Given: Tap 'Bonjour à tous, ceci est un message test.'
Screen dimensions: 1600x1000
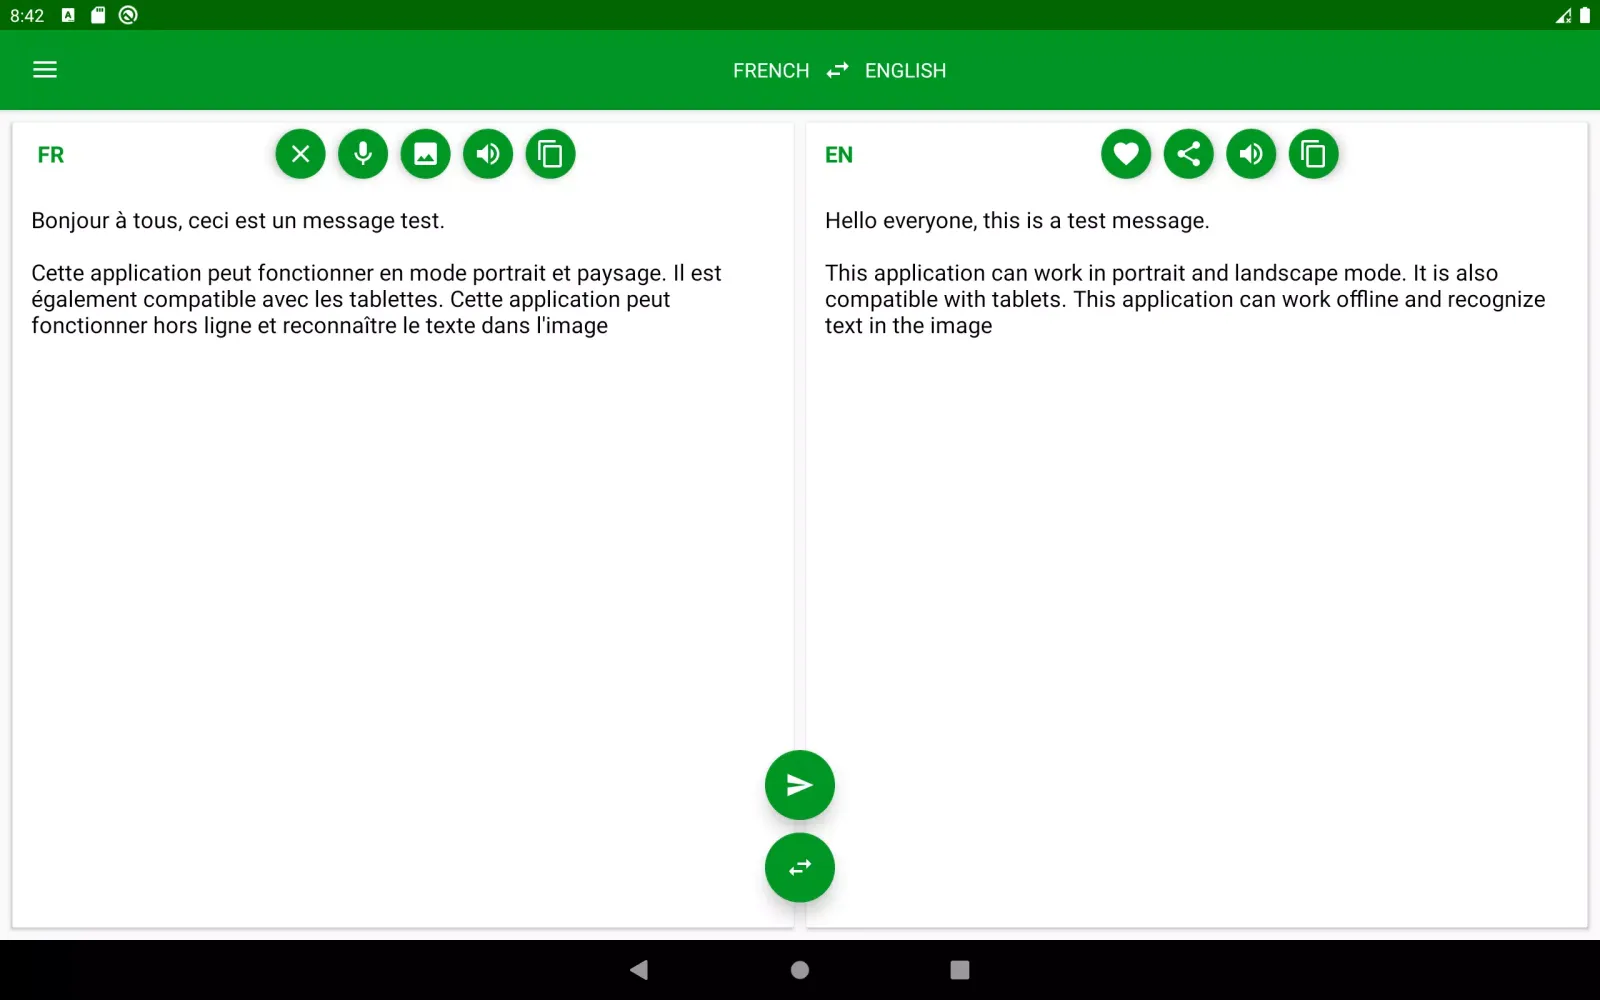Looking at the screenshot, I should (238, 221).
